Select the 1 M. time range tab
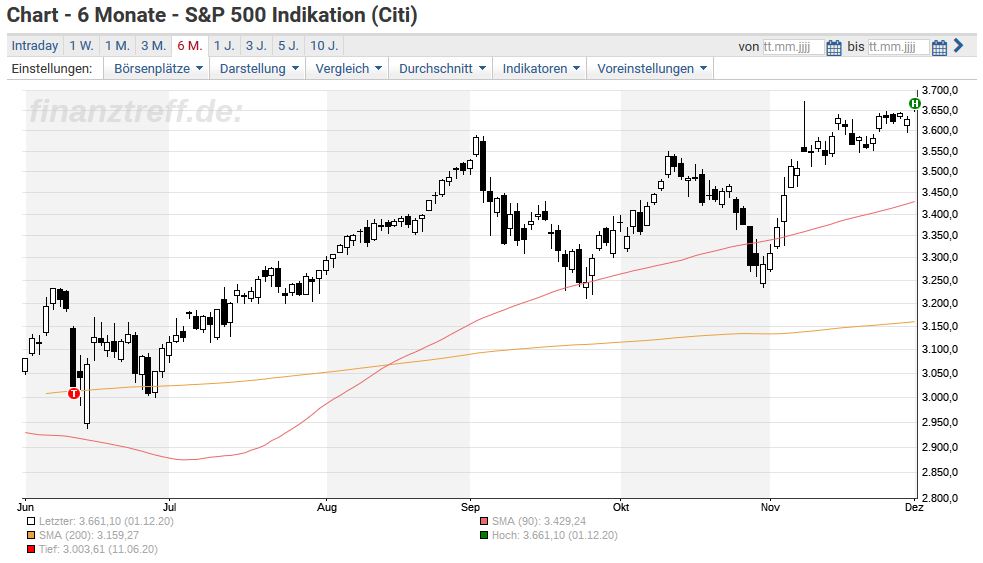This screenshot has width=983, height=563. 117,46
